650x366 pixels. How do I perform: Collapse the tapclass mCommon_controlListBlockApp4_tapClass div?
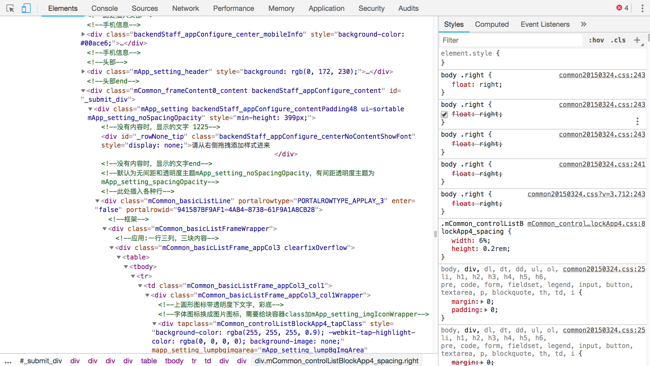coord(154,324)
